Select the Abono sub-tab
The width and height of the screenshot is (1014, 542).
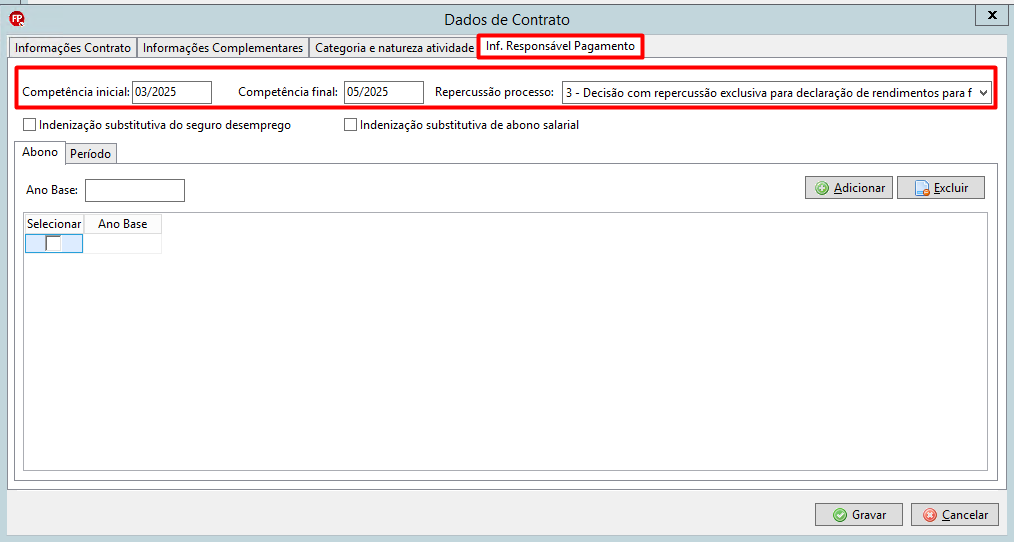pyautogui.click(x=40, y=152)
